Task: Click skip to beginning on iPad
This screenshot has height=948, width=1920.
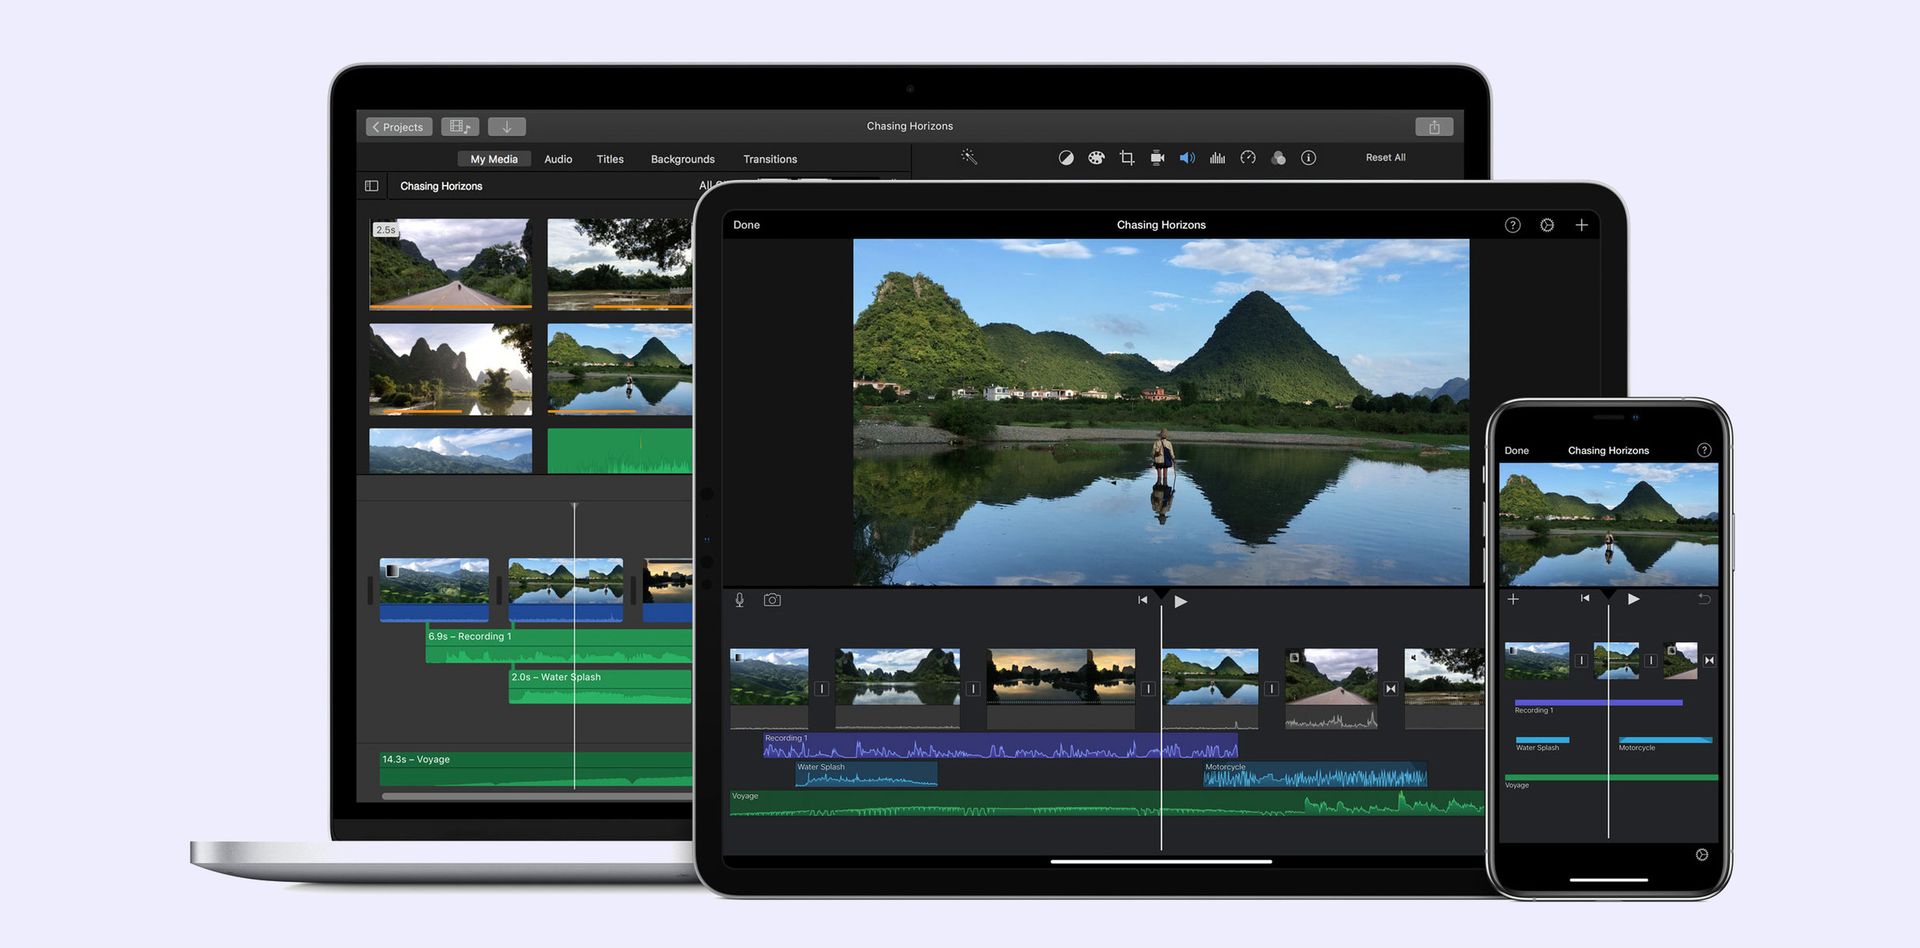Action: point(1142,600)
